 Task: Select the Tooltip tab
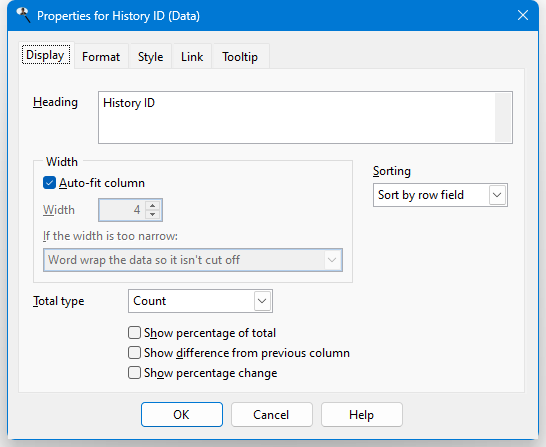coord(240,56)
